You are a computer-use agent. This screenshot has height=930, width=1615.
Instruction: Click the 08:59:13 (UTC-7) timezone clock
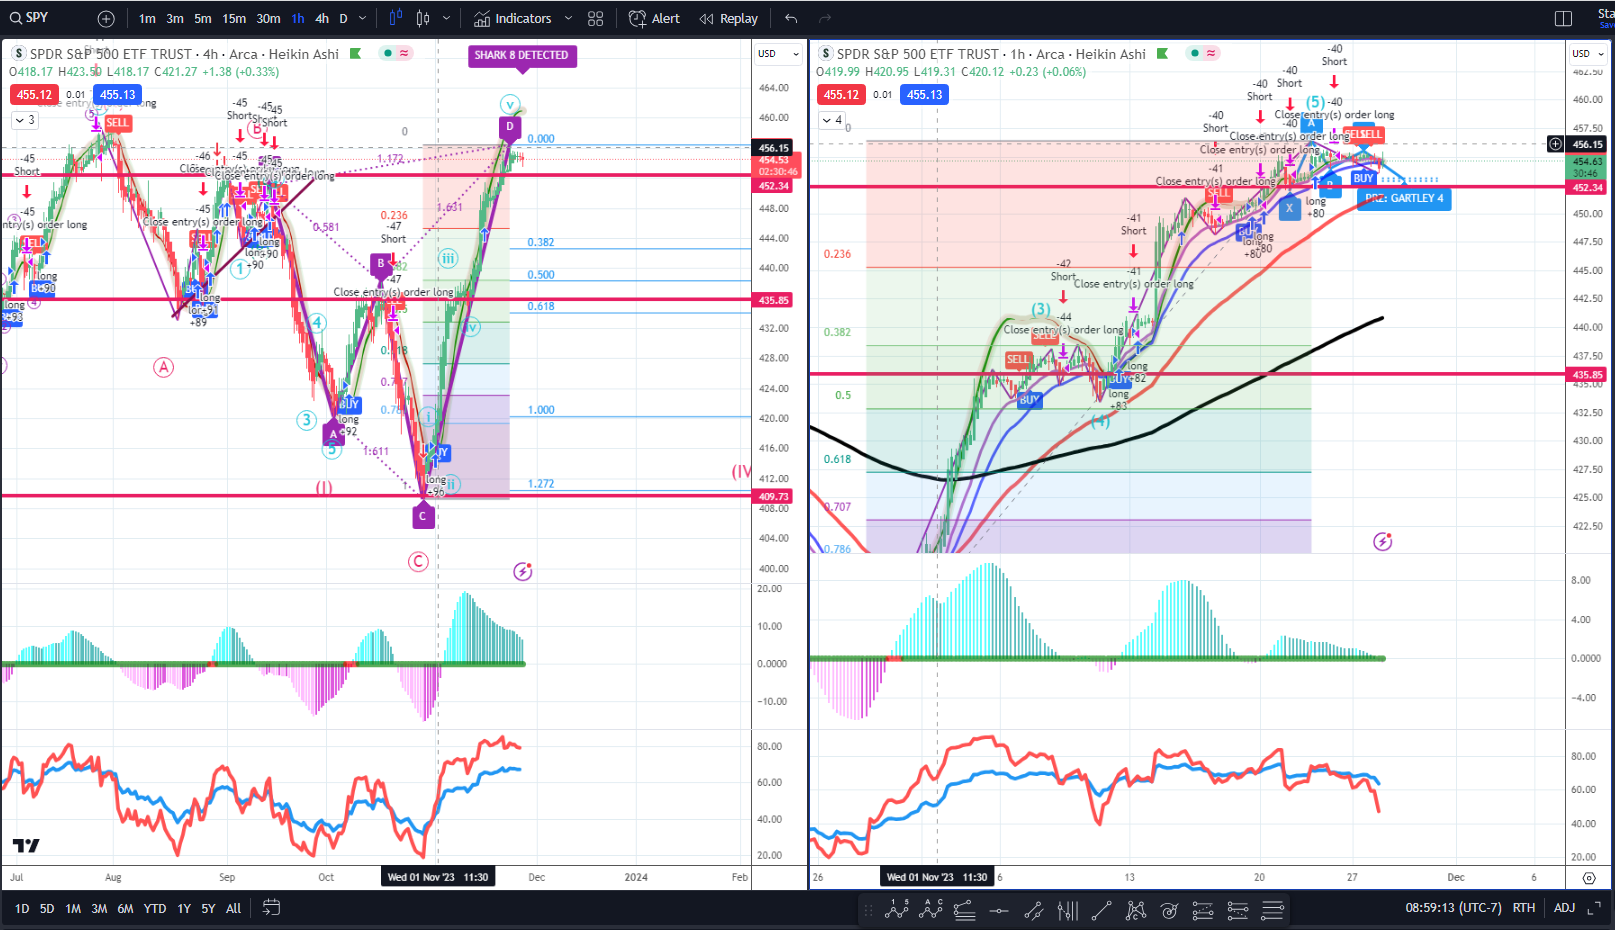(x=1453, y=908)
